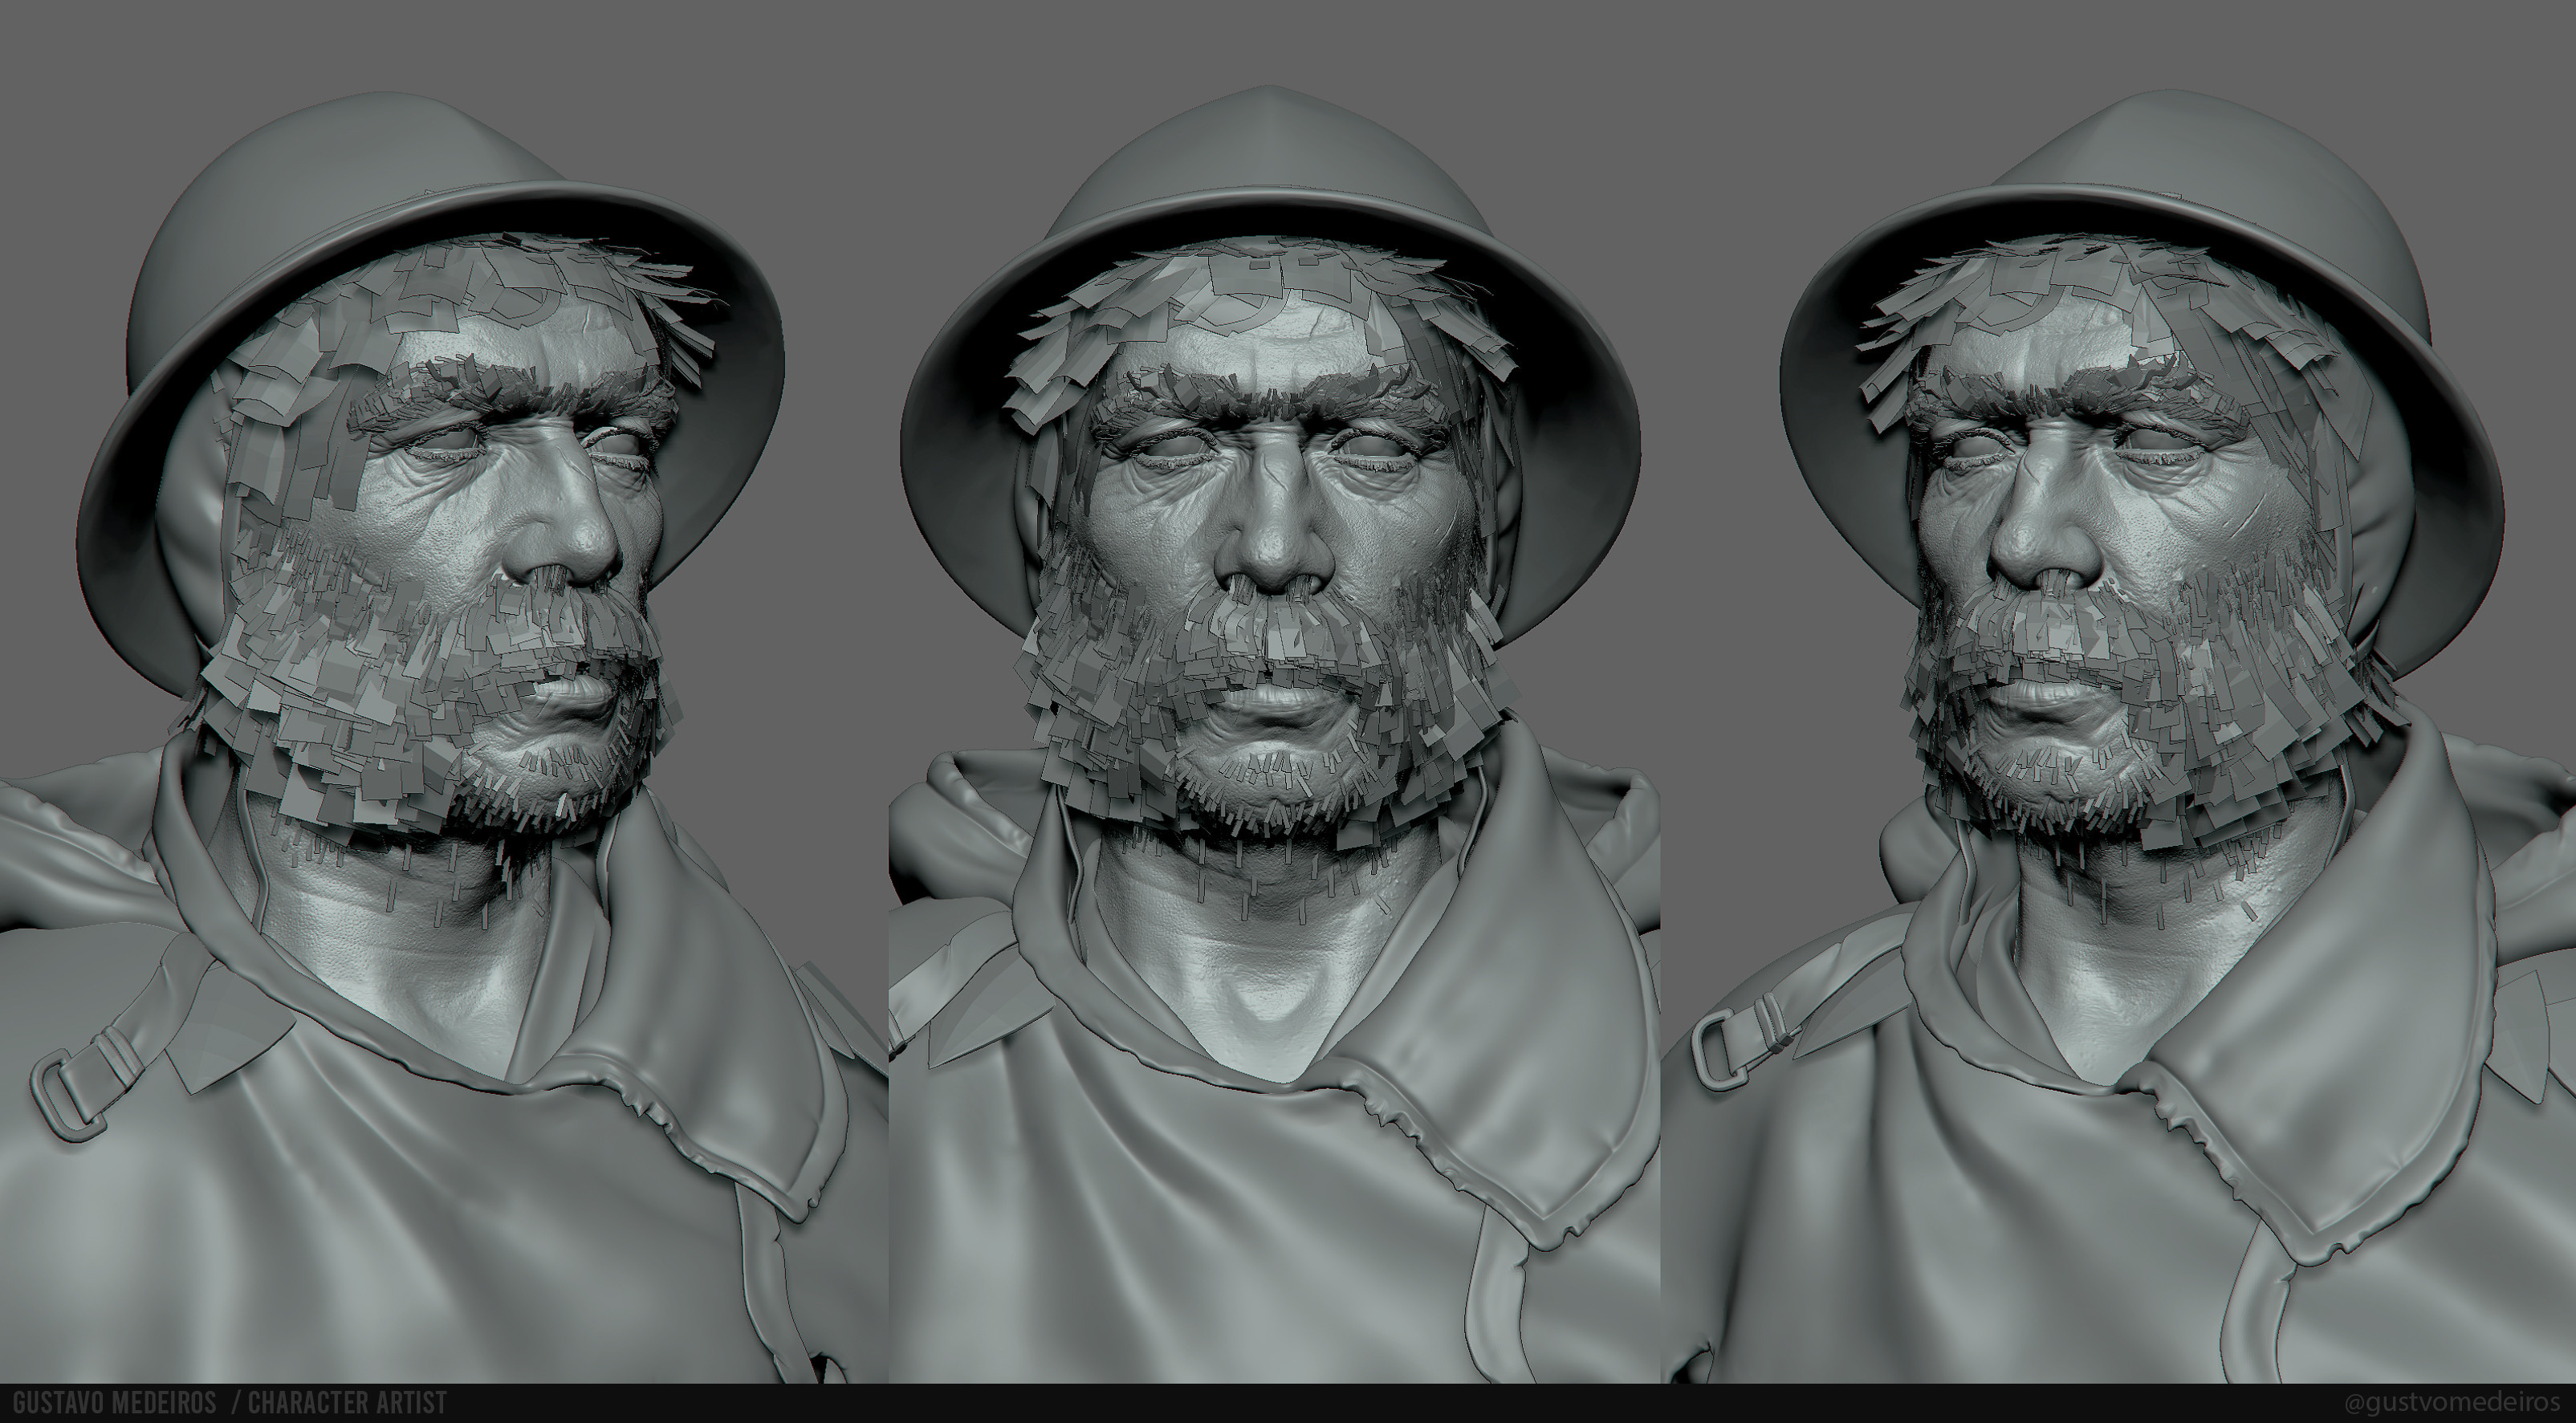Select the right three-quarter view bust render

[x=2119, y=735]
